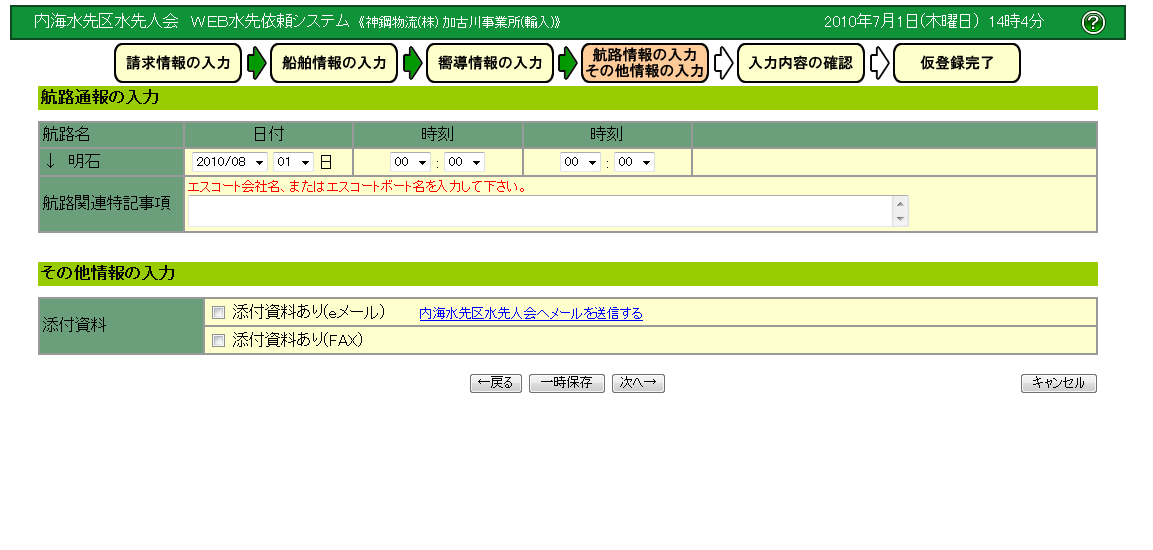Click the 一時保存 button
Viewport: 1153px width, 550px height.
click(x=566, y=383)
